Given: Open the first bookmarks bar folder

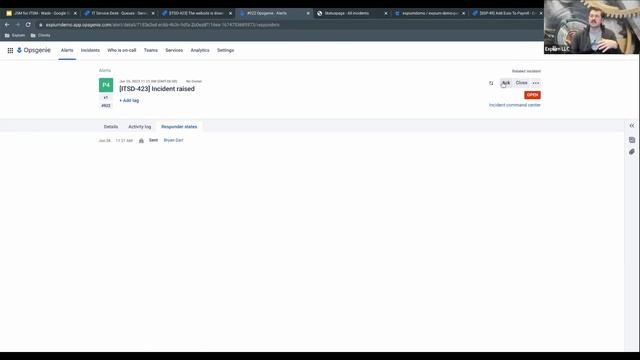Looking at the screenshot, I should click(15, 36).
